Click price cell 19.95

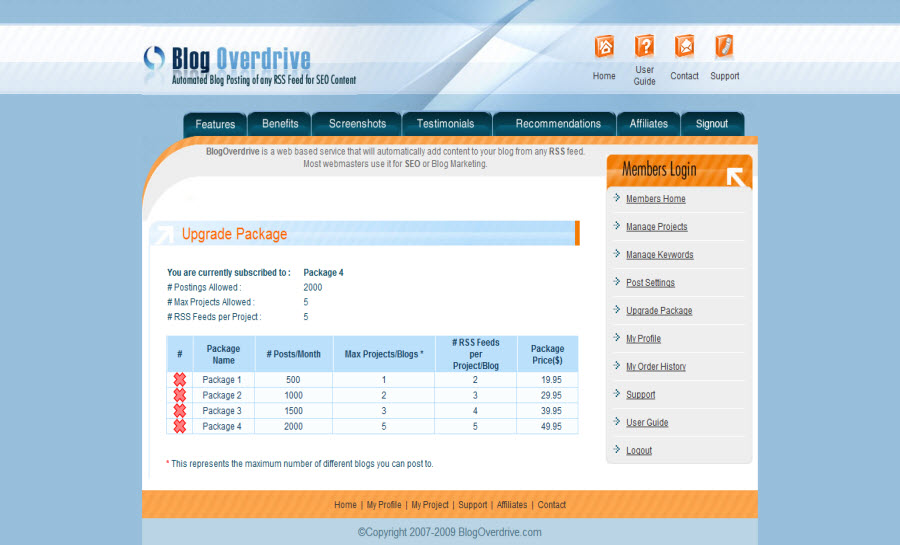(550, 380)
